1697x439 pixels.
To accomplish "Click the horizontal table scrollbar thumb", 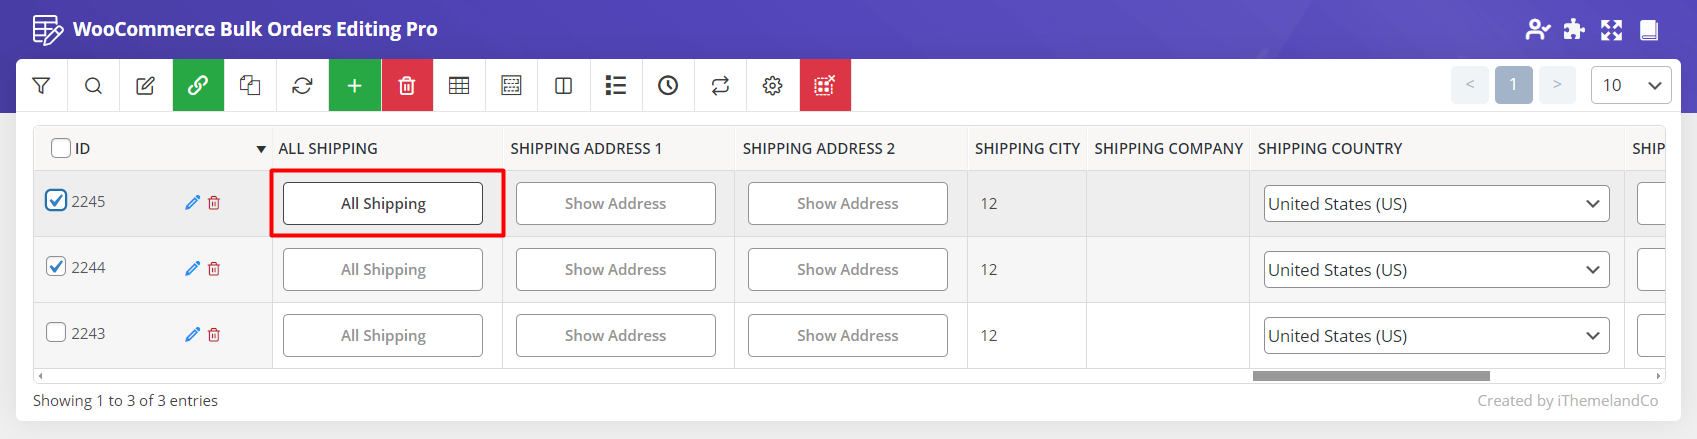I will point(1370,376).
